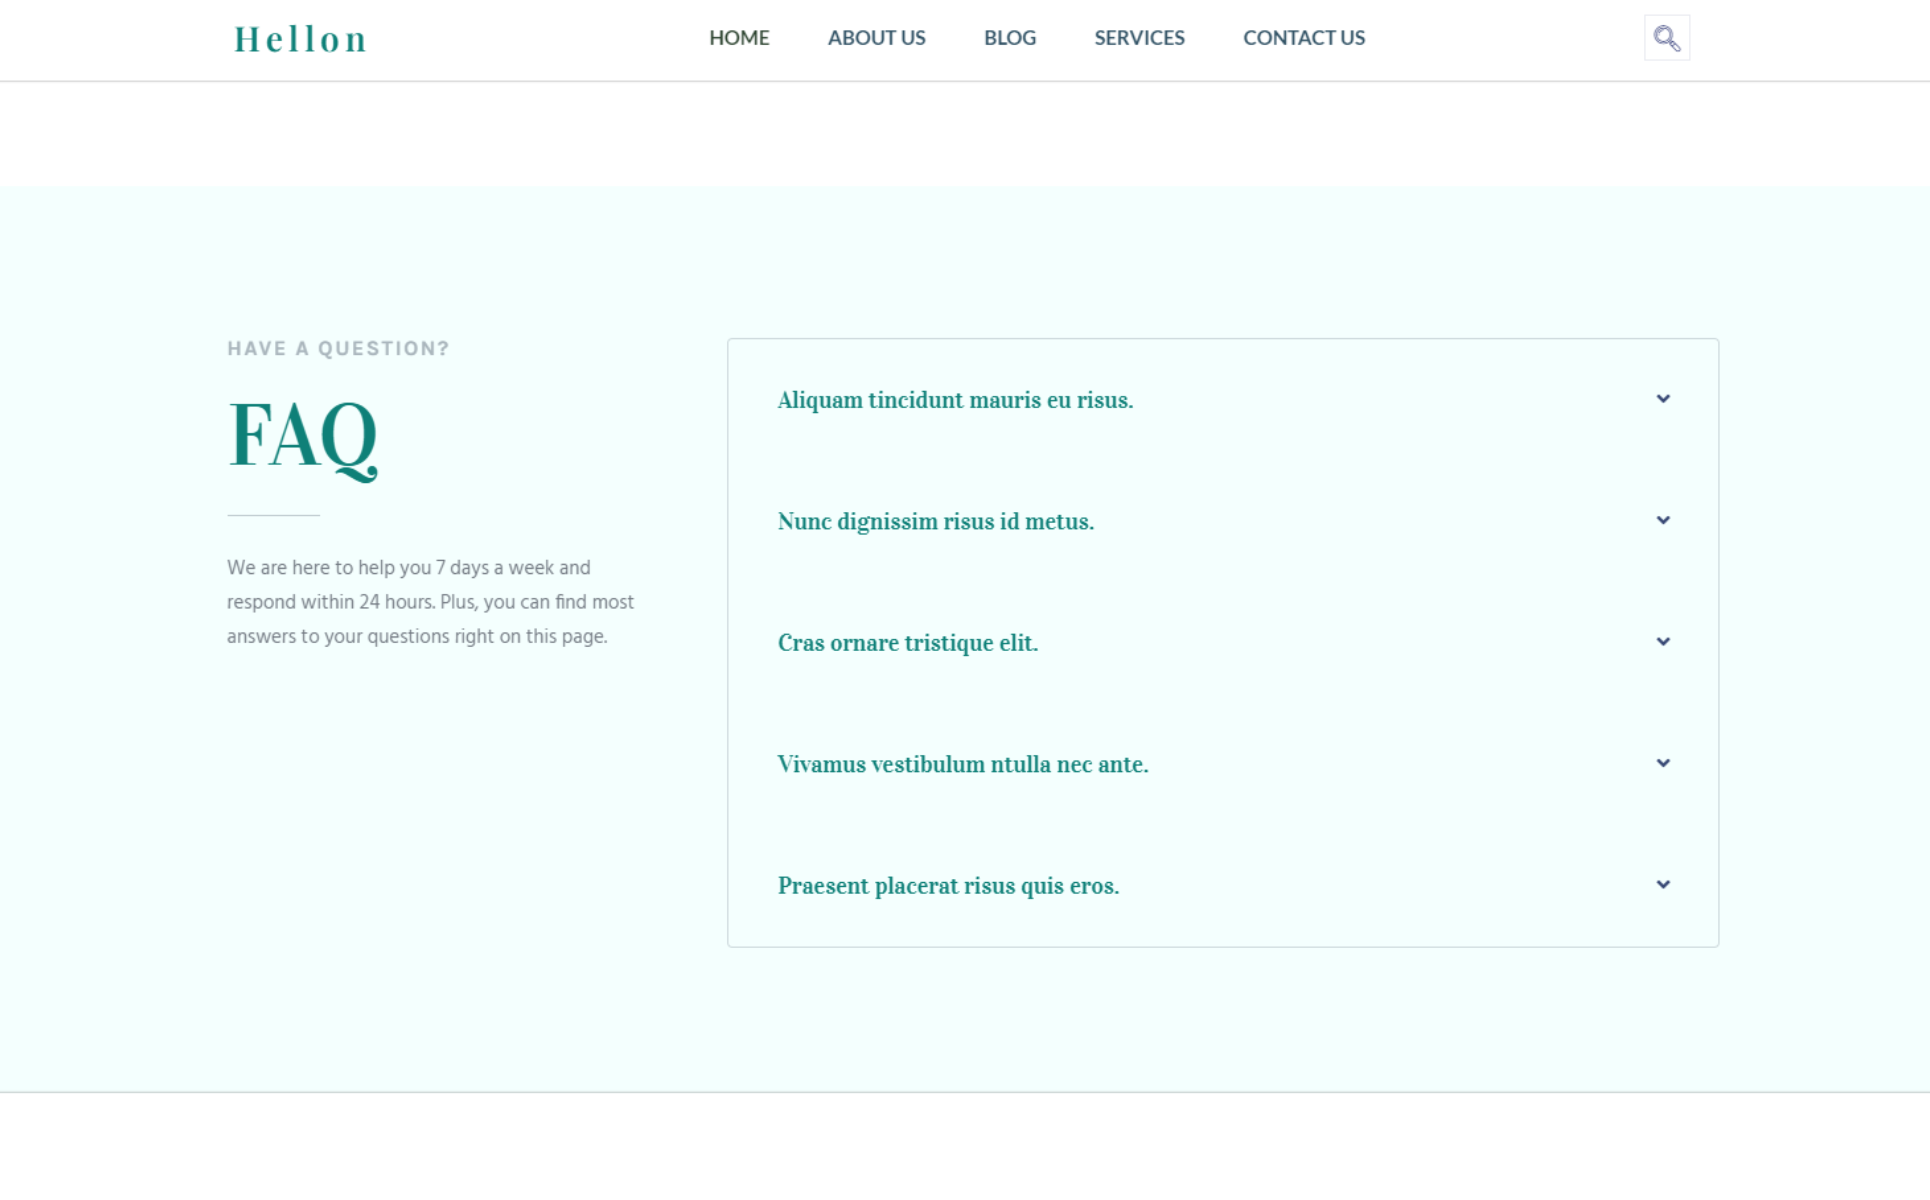Select Services in navigation bar
The image size is (1930, 1200).
click(x=1139, y=38)
